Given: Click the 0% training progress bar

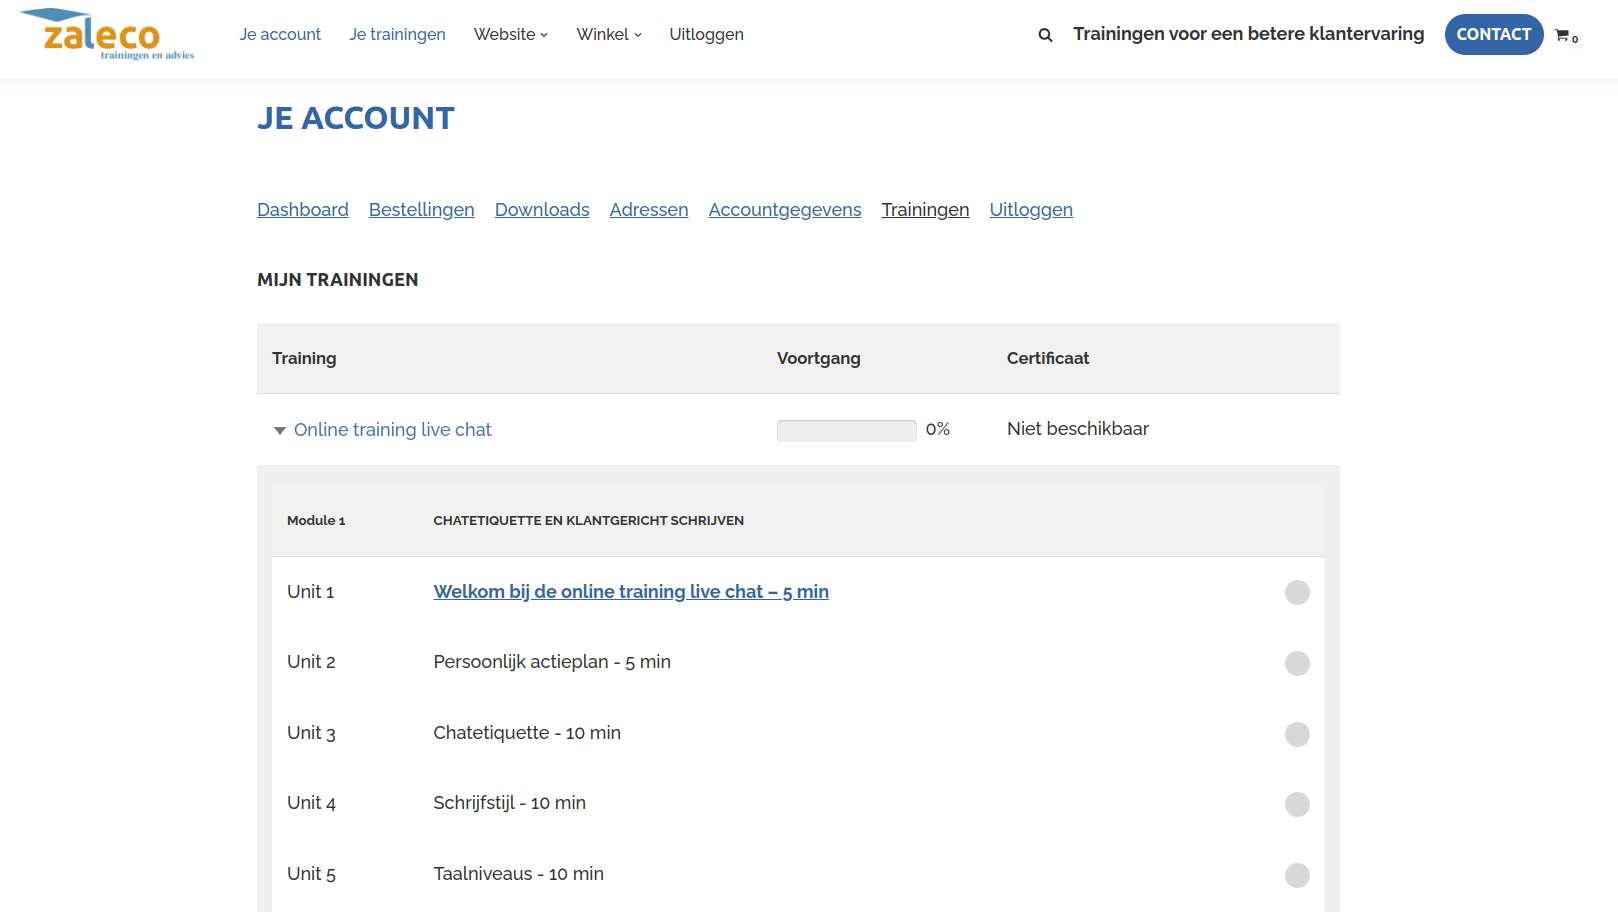Looking at the screenshot, I should tap(846, 430).
